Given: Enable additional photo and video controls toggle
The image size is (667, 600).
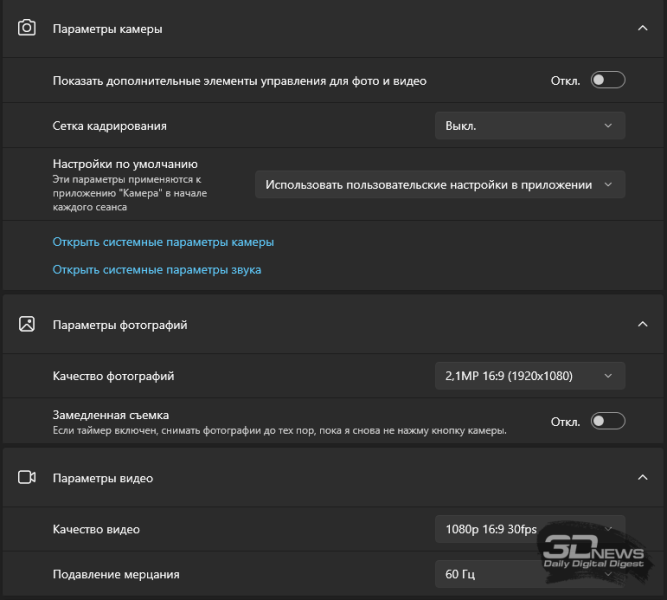Looking at the screenshot, I should click(607, 80).
